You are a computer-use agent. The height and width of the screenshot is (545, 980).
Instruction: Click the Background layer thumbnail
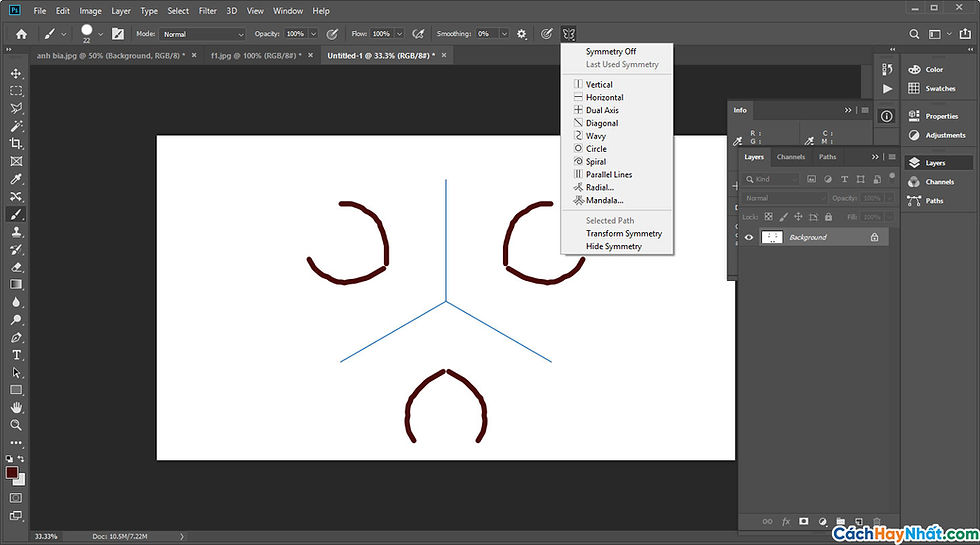tap(772, 238)
